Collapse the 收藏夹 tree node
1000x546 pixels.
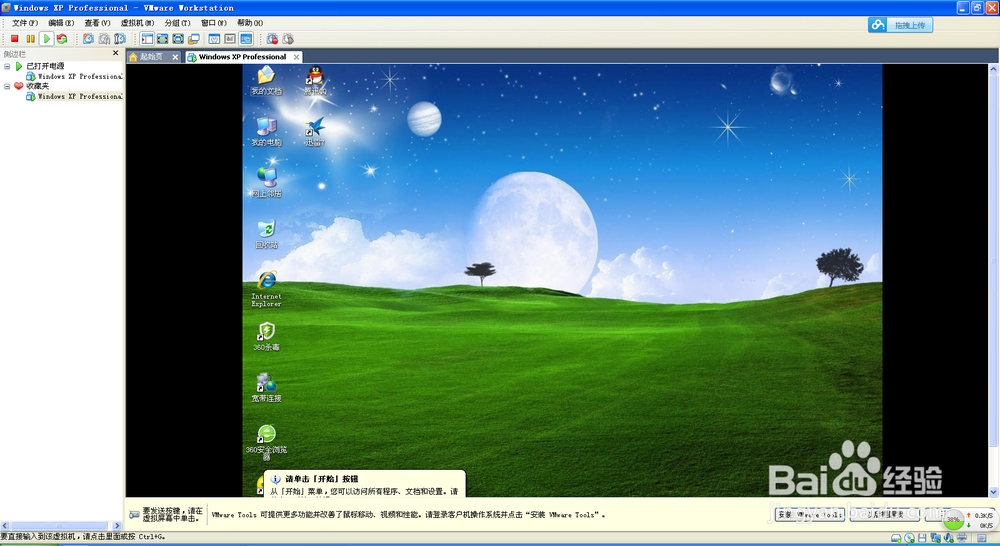pyautogui.click(x=7, y=86)
